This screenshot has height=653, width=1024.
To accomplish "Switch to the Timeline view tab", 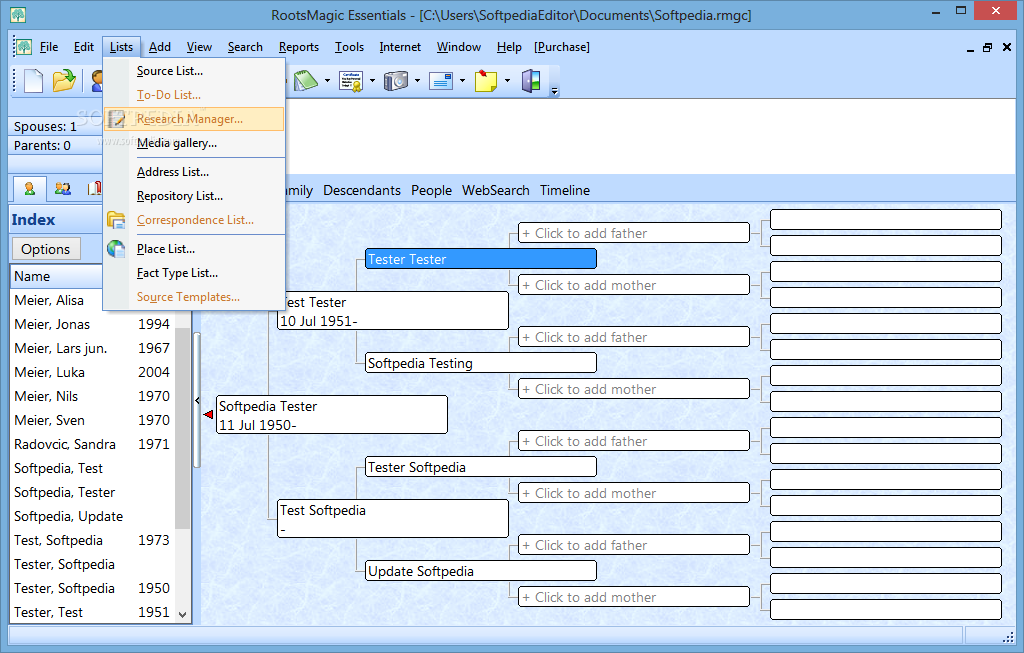I will [565, 191].
